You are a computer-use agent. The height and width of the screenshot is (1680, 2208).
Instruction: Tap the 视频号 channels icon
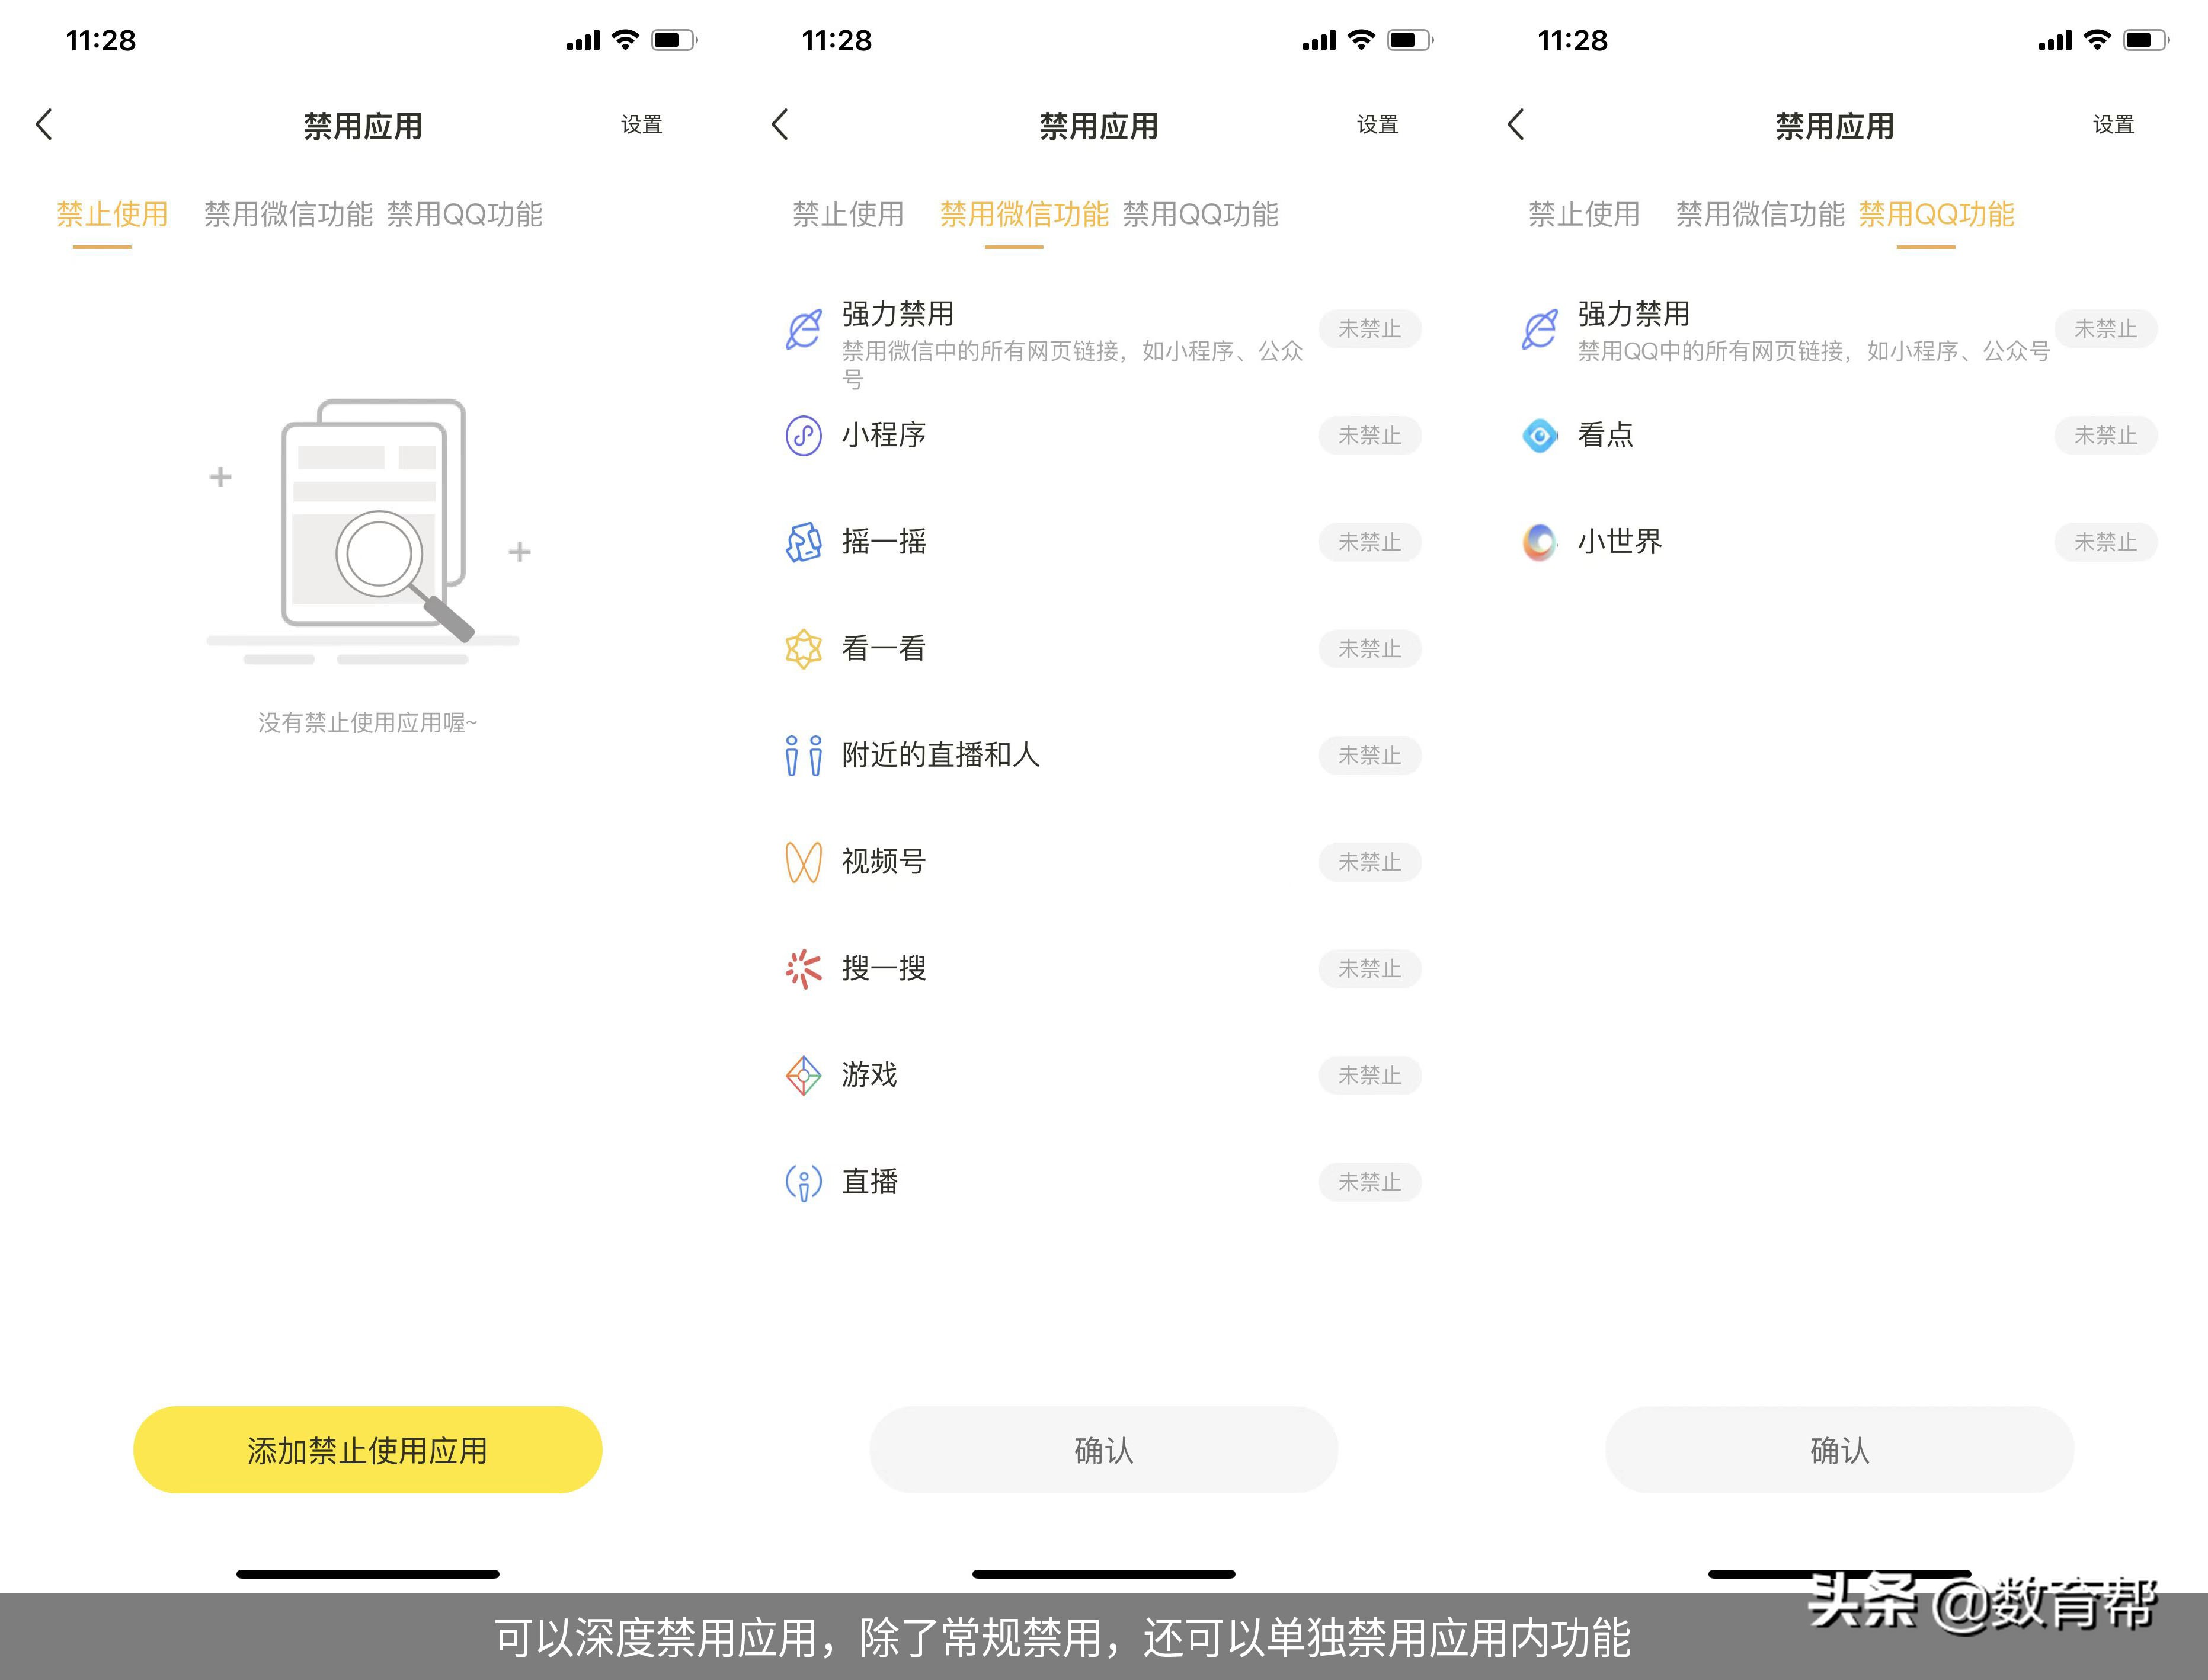(x=803, y=862)
